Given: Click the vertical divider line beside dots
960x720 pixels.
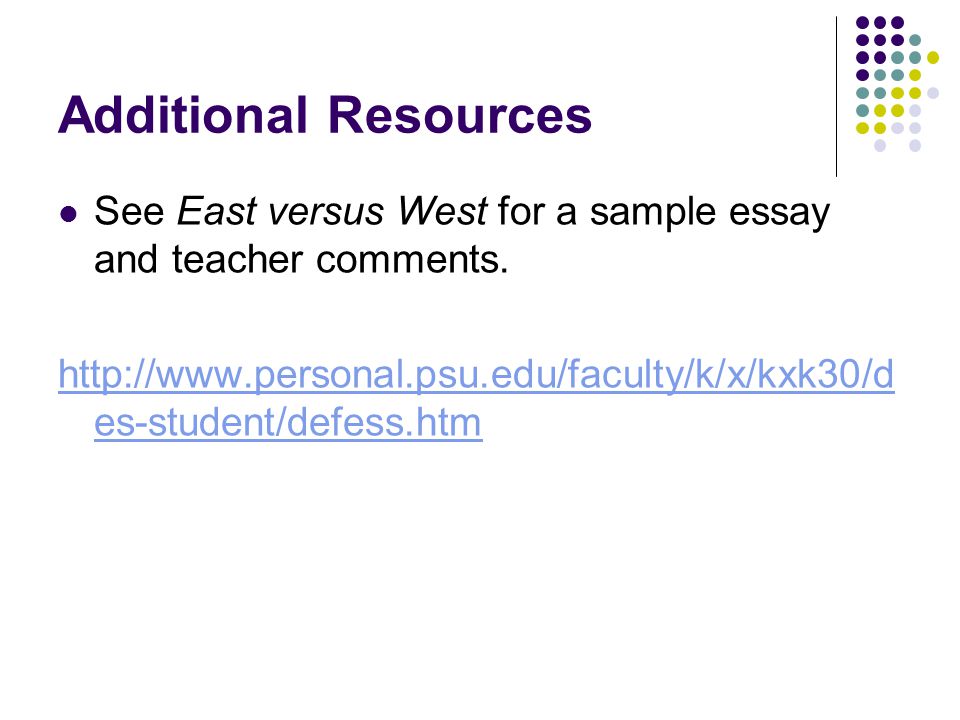Looking at the screenshot, I should point(836,97).
